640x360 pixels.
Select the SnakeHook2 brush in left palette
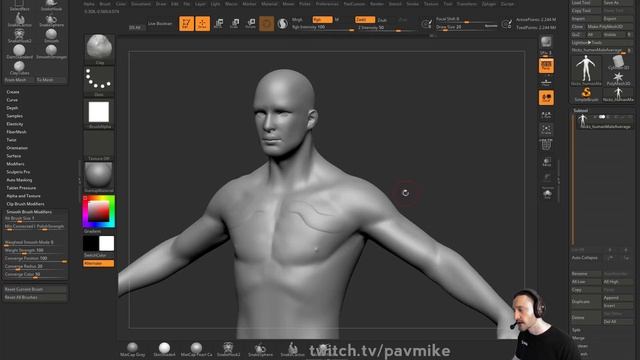point(19,36)
